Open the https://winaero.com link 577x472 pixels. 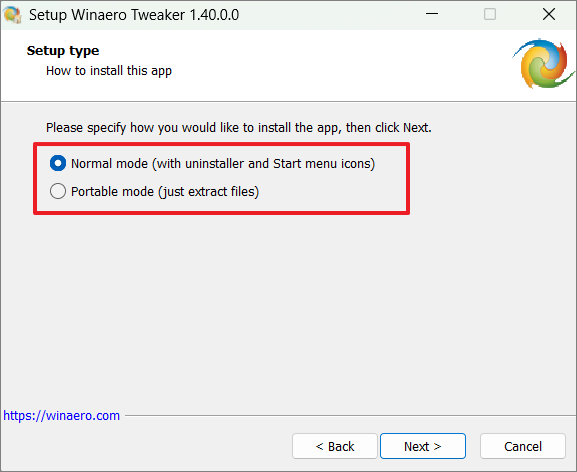point(61,416)
